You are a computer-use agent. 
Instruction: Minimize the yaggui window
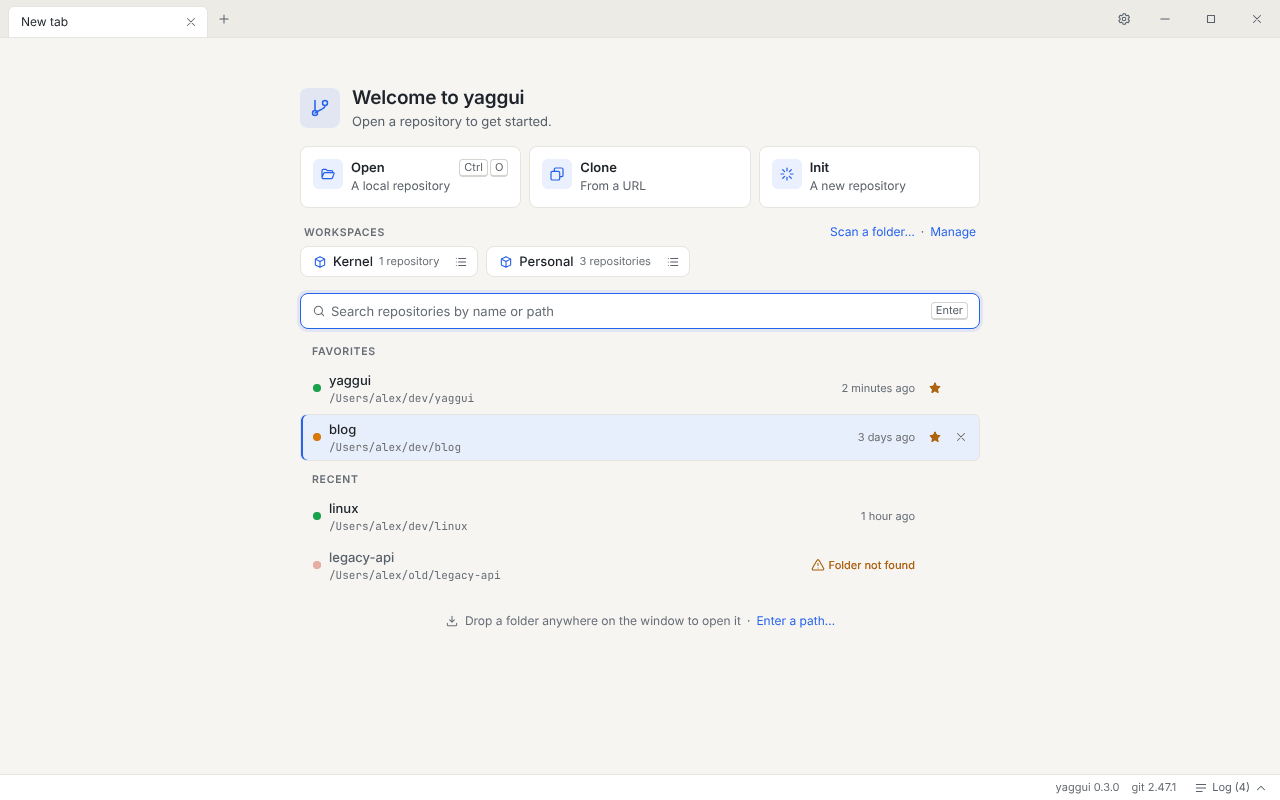point(1165,19)
